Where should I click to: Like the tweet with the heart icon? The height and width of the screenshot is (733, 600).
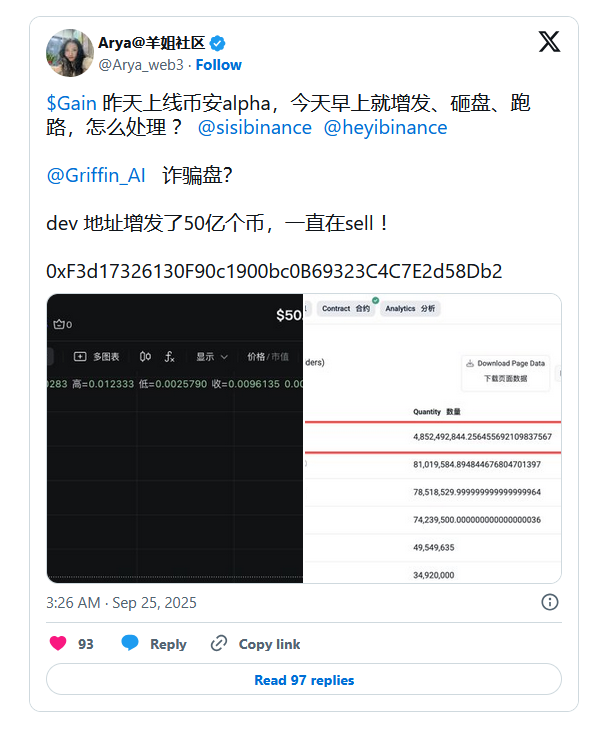point(58,644)
